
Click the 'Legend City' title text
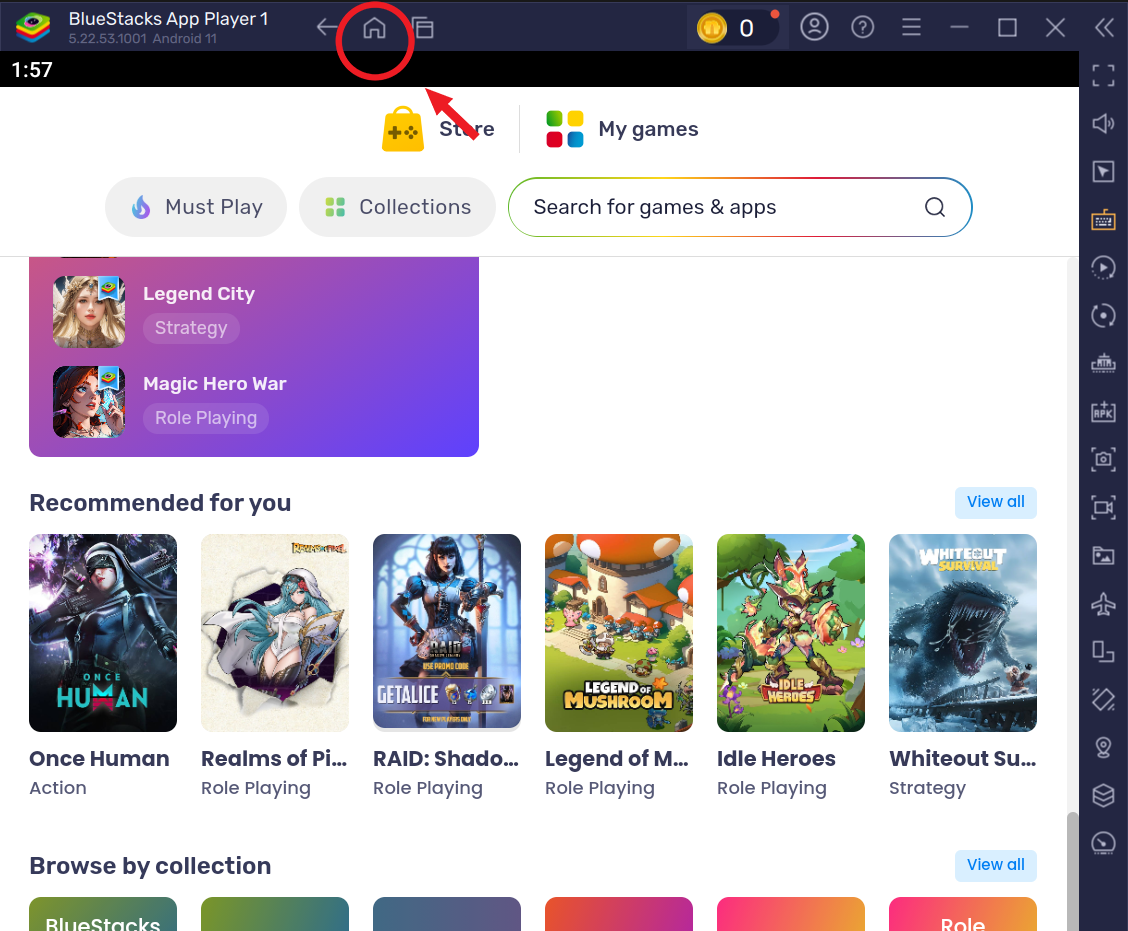tap(199, 294)
